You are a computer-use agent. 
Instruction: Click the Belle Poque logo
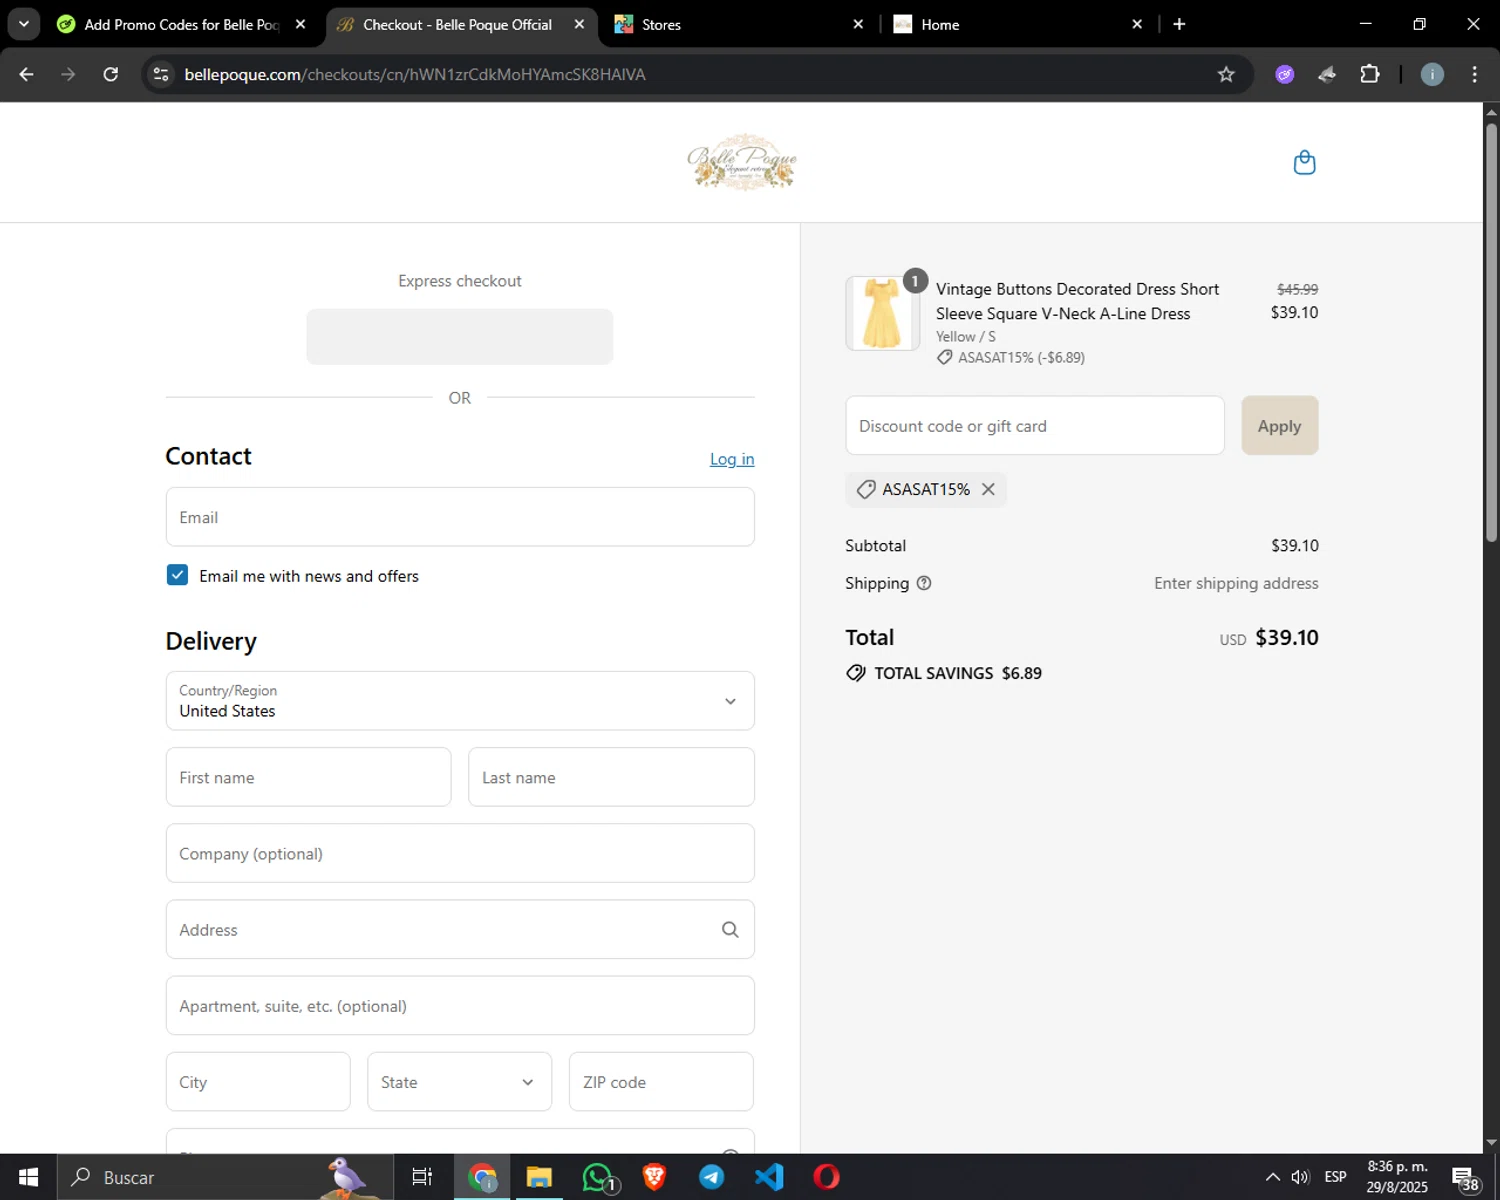pyautogui.click(x=742, y=162)
